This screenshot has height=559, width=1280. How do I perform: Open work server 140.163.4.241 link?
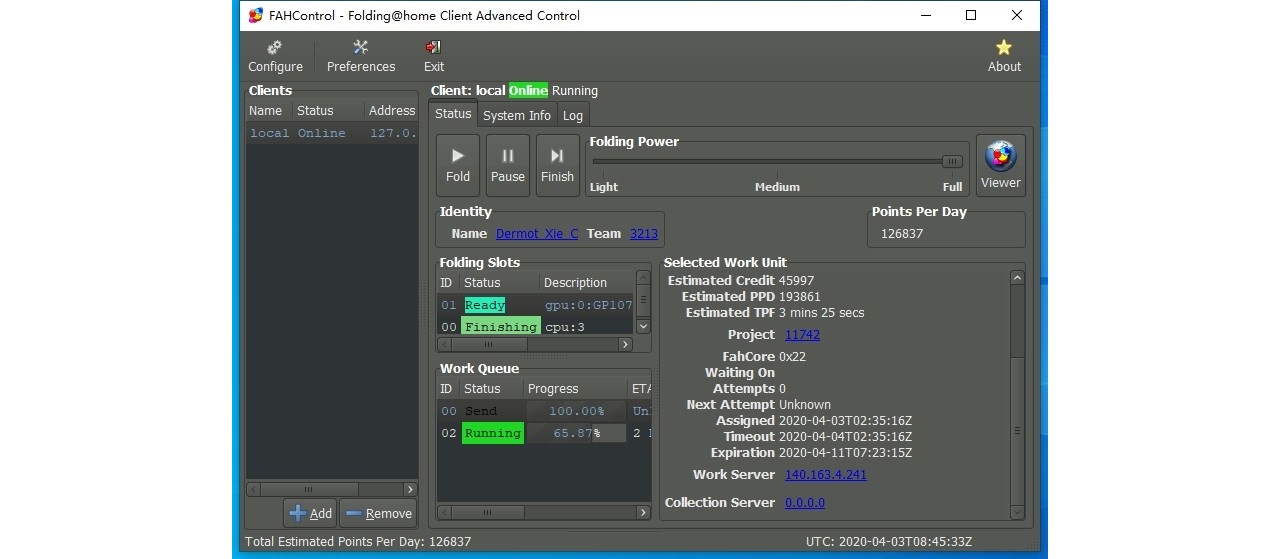(x=826, y=475)
